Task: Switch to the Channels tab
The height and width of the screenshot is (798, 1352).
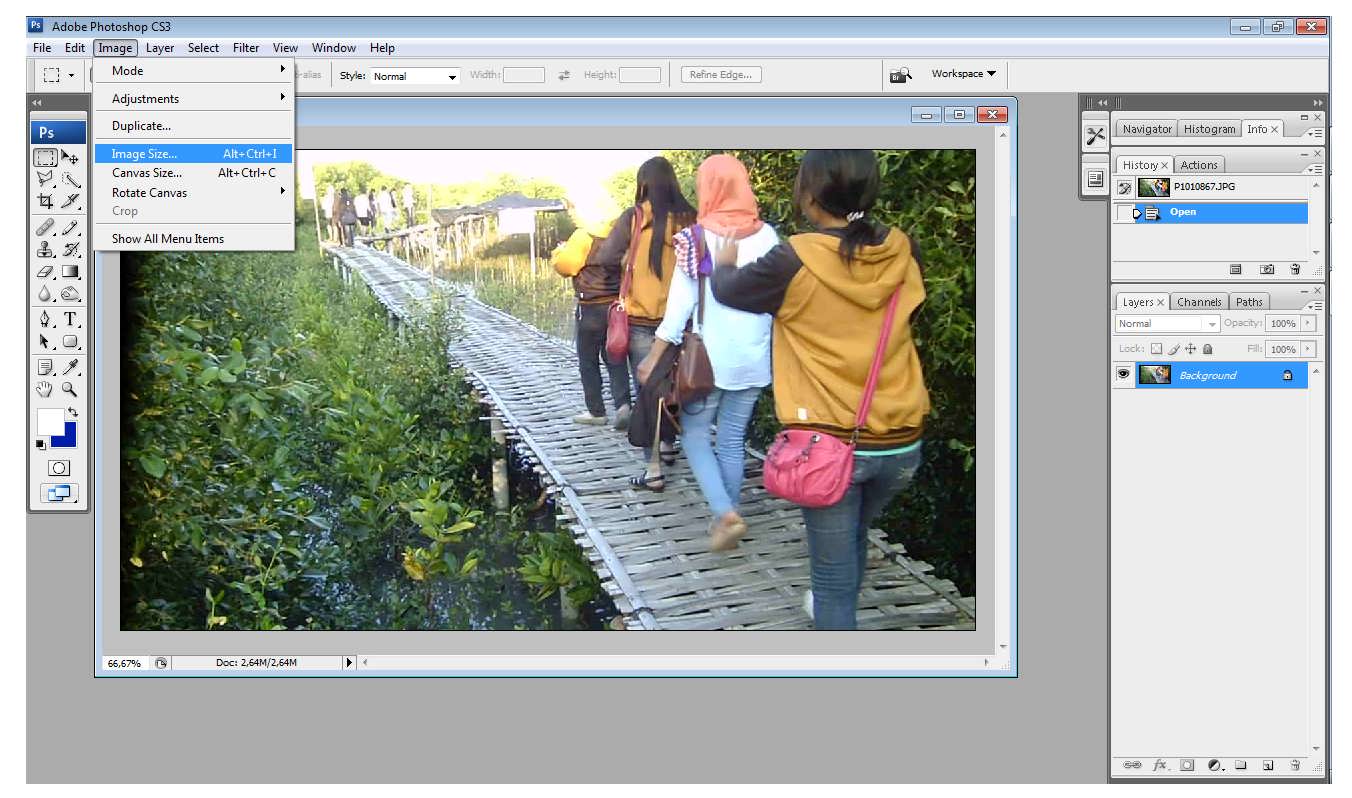Action: tap(1199, 302)
